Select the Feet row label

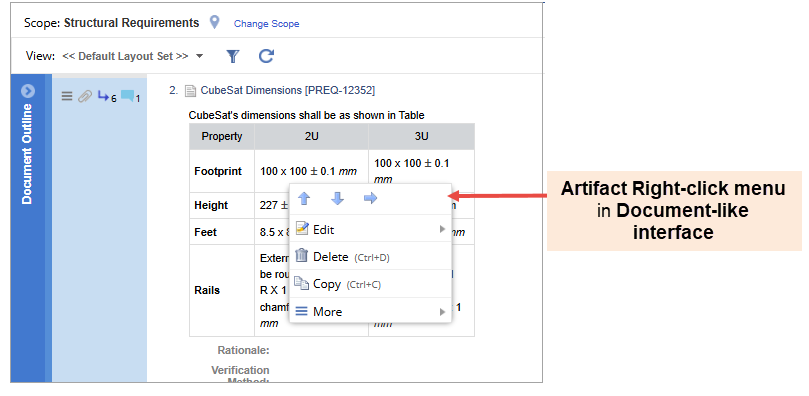pos(205,232)
